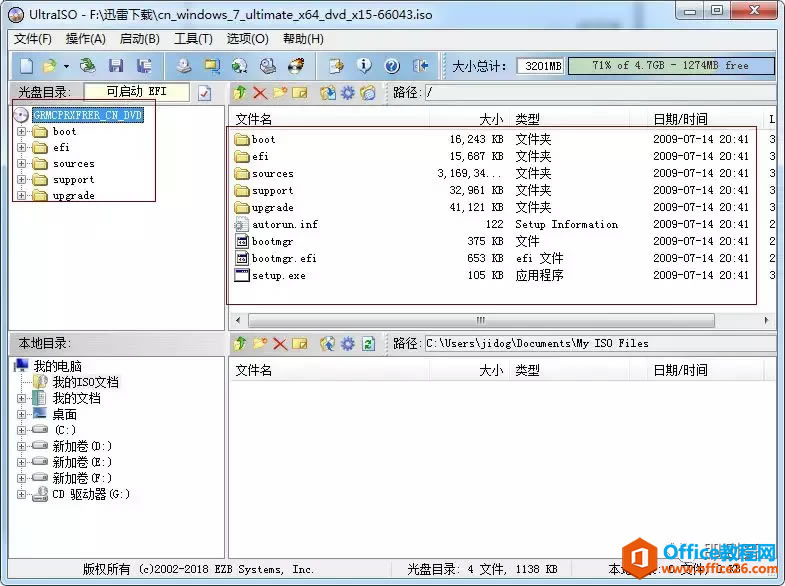This screenshot has width=785, height=586.
Task: Open the 启动(B) menu
Action: coord(140,39)
